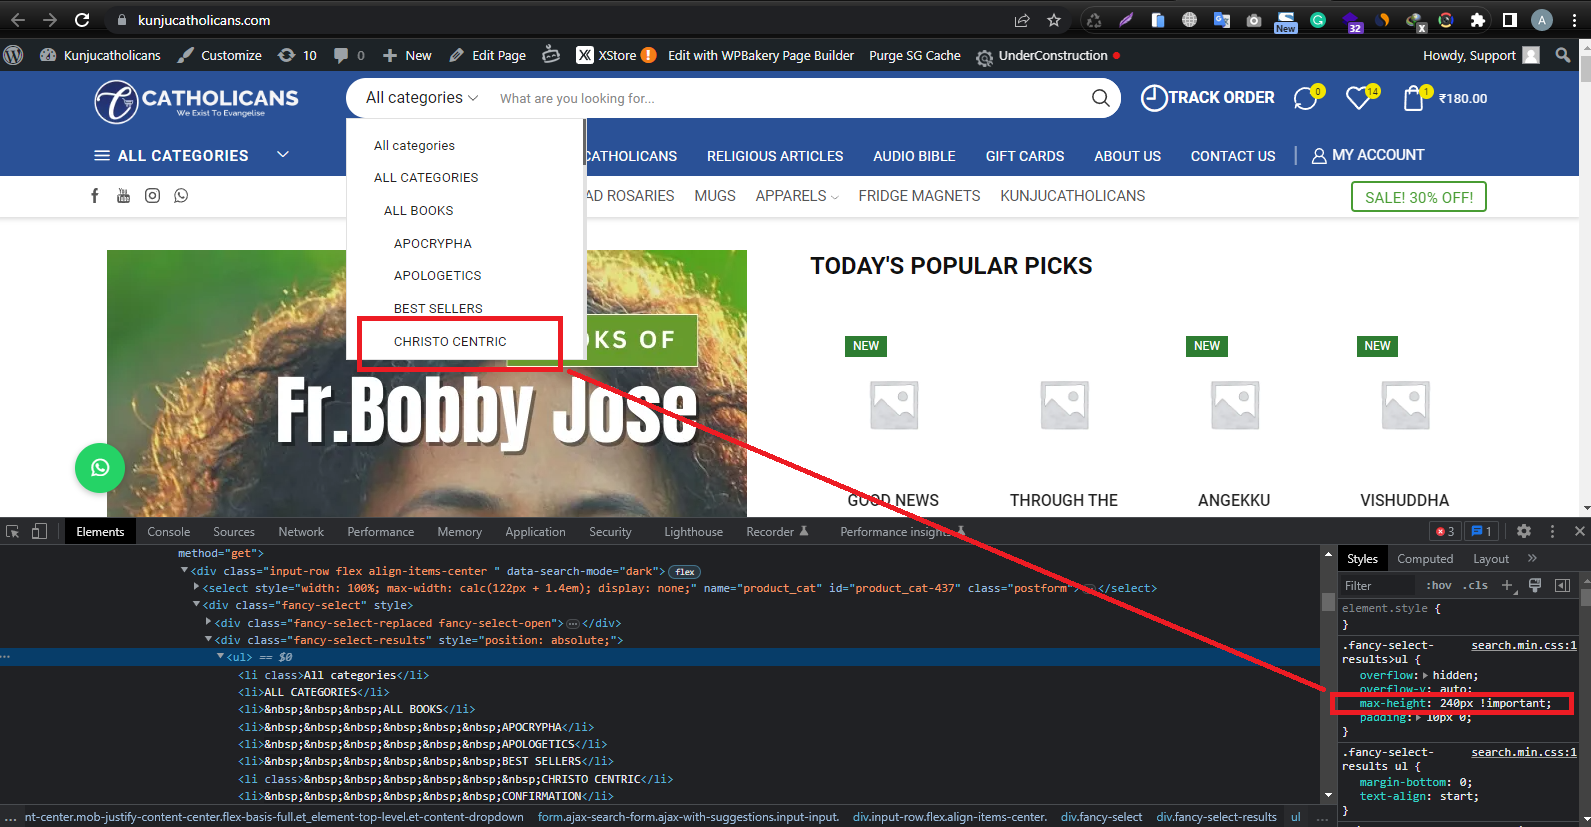Click Purge SG Cache in admin bar
Screen dimensions: 1591x827
(x=915, y=55)
